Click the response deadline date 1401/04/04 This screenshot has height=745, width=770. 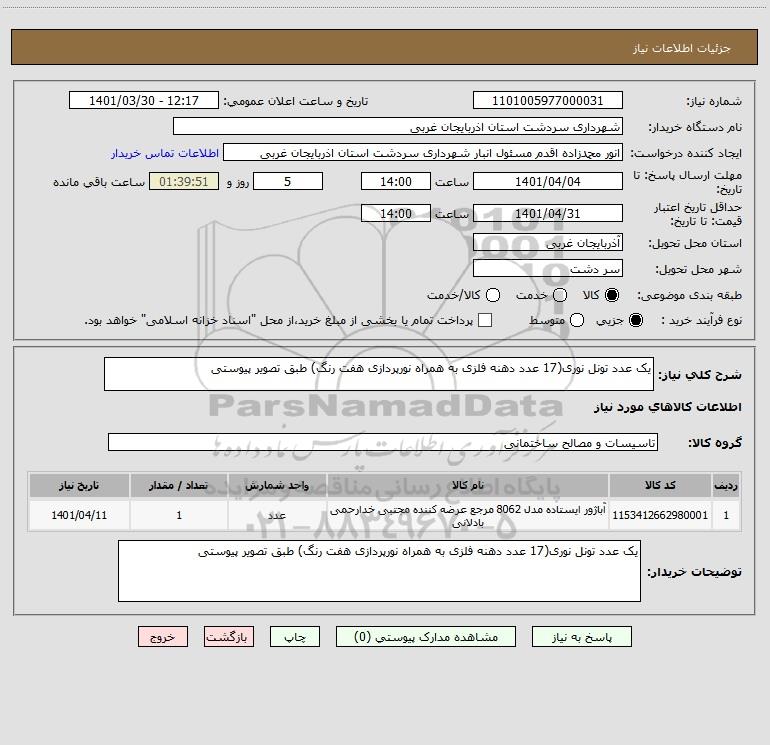coord(548,181)
